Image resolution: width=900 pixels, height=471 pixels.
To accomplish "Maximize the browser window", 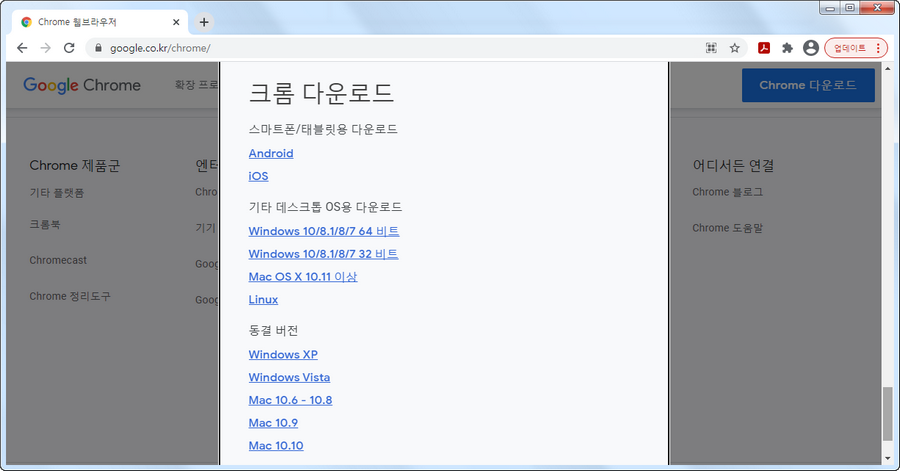I will [x=850, y=8].
